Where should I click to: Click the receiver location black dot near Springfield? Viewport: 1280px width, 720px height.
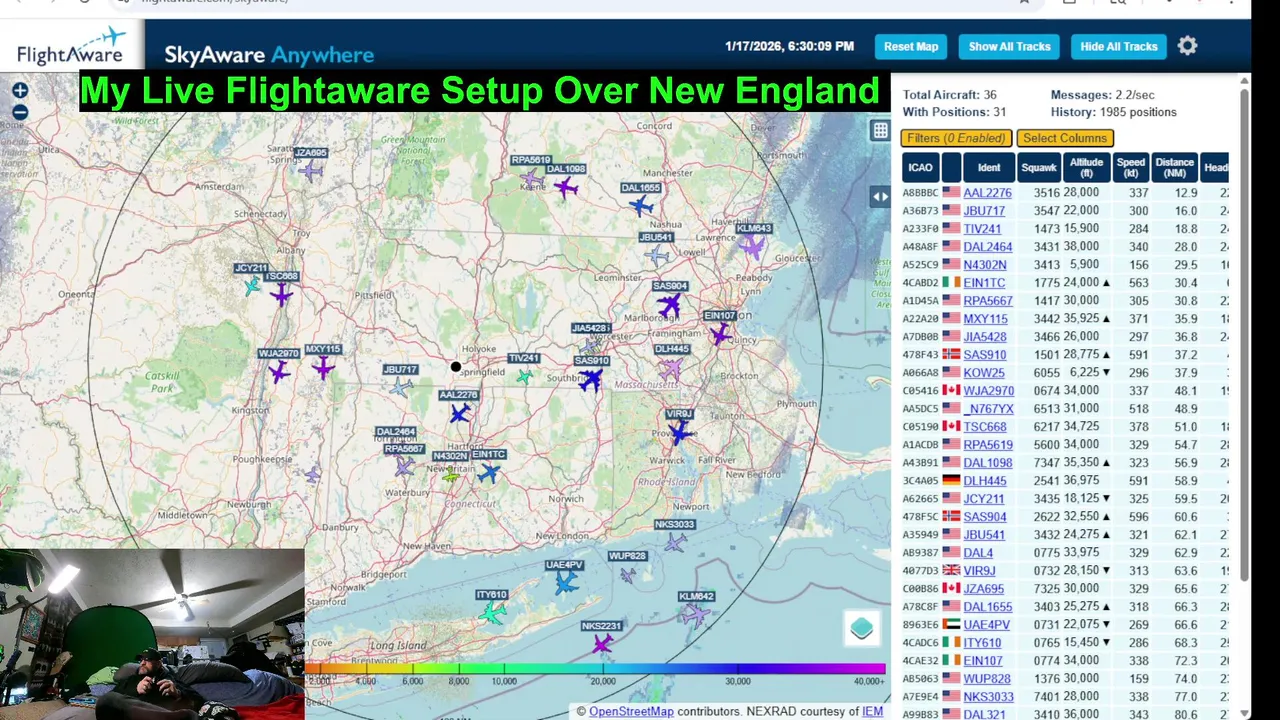click(x=456, y=367)
